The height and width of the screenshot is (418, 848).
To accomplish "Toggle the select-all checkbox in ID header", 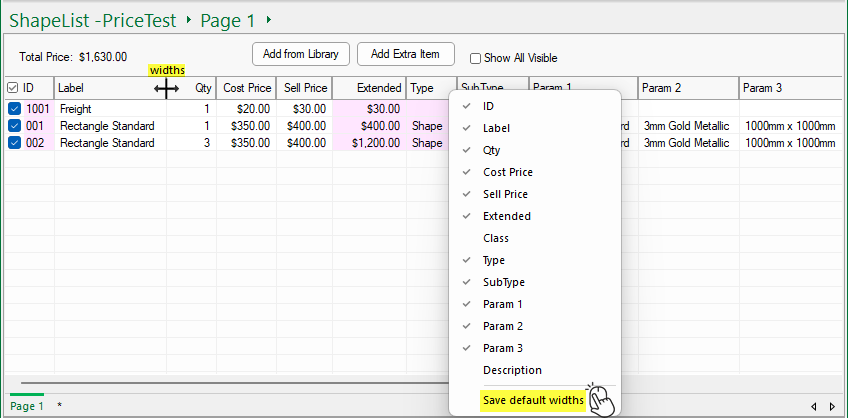I will point(13,88).
